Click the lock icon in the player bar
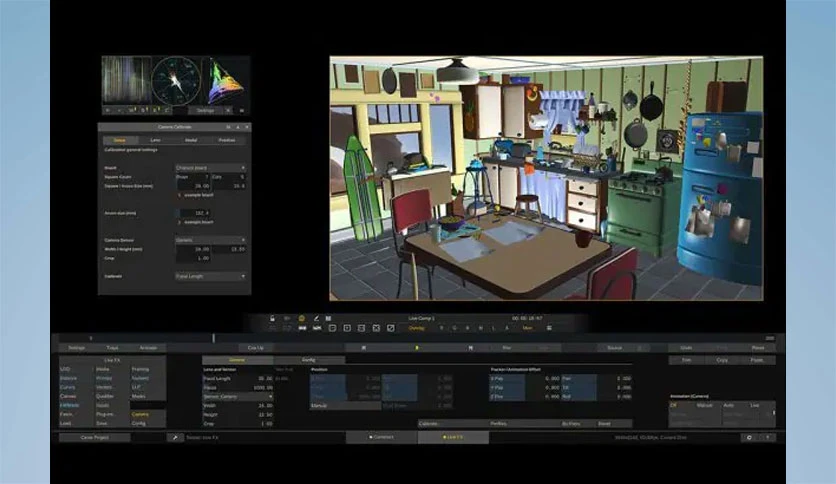 272,318
